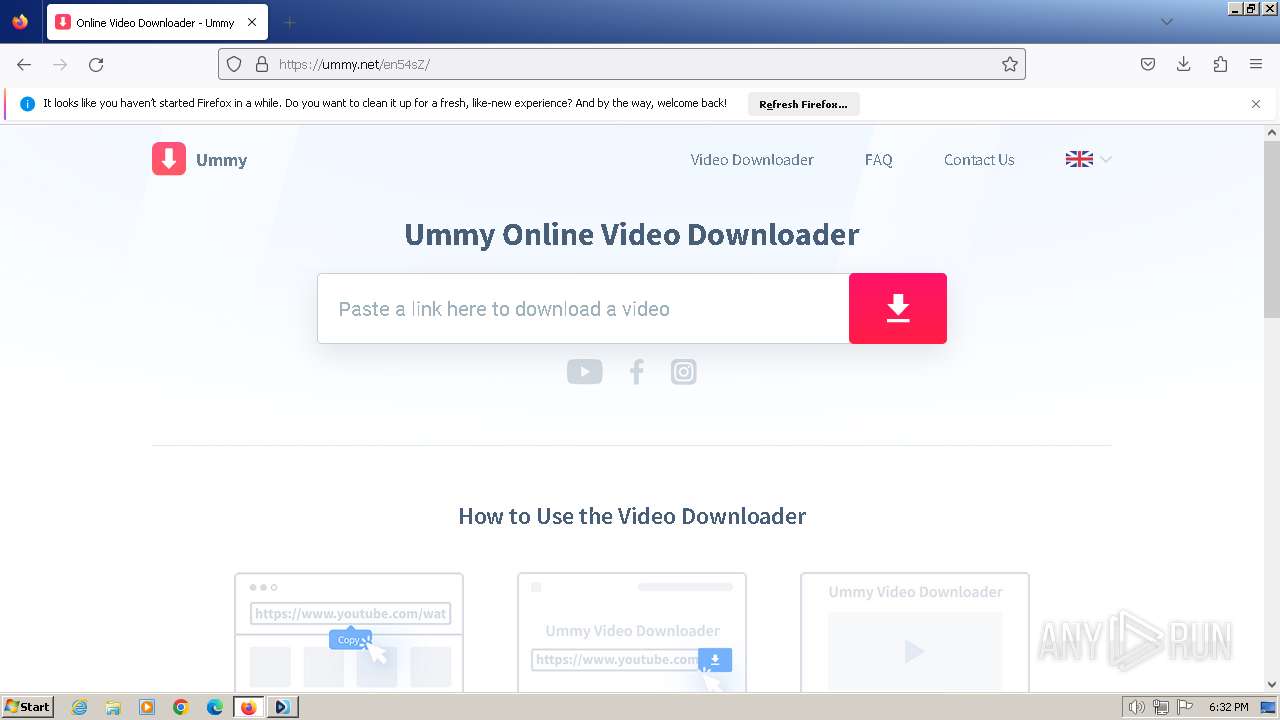1280x720 pixels.
Task: Click the third step video player illustration
Action: (x=915, y=632)
